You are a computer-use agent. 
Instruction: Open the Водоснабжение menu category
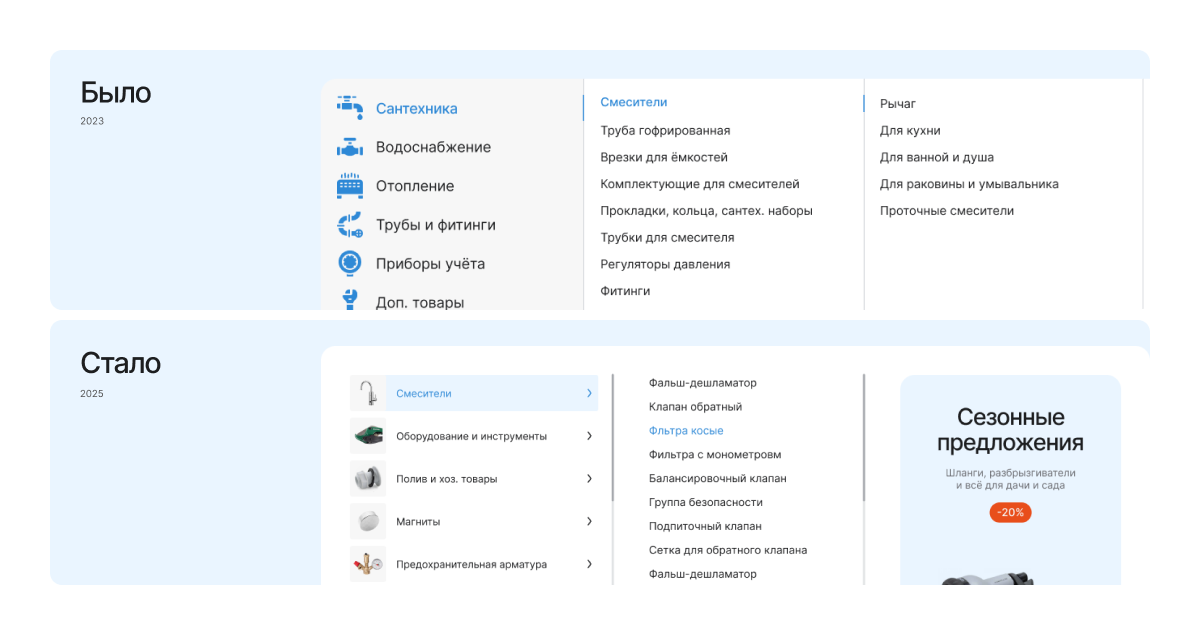click(x=433, y=147)
